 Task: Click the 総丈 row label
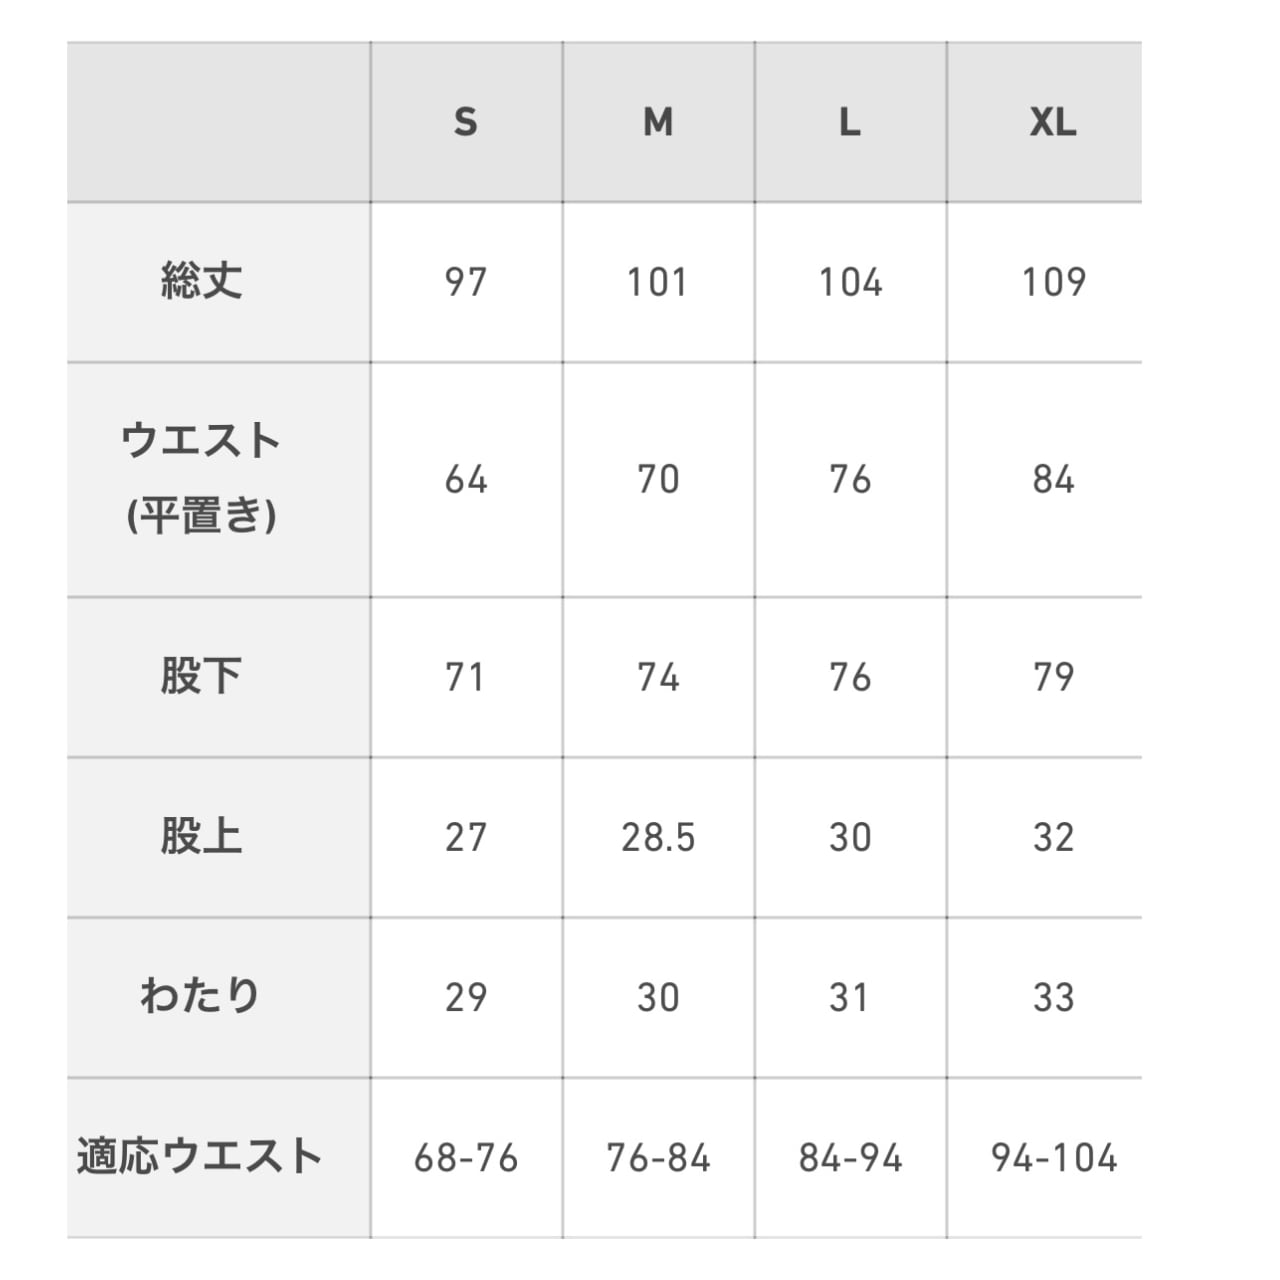coord(201,281)
